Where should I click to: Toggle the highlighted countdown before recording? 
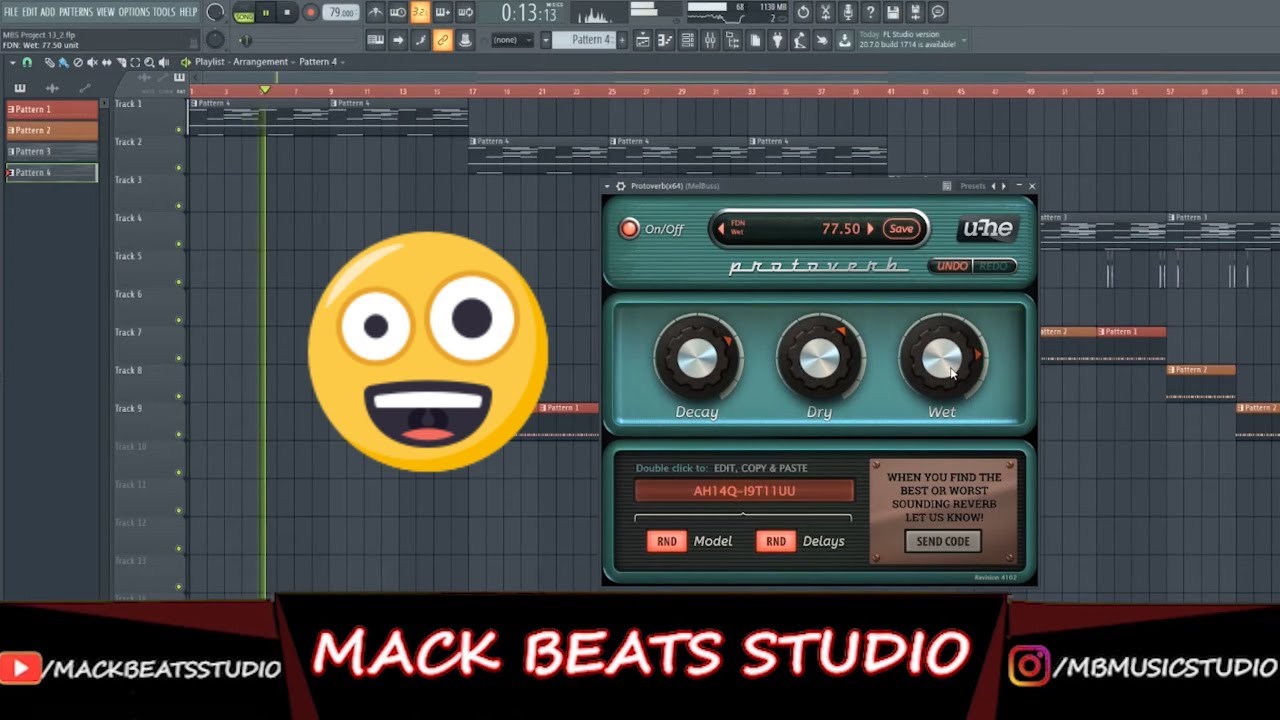click(x=420, y=12)
